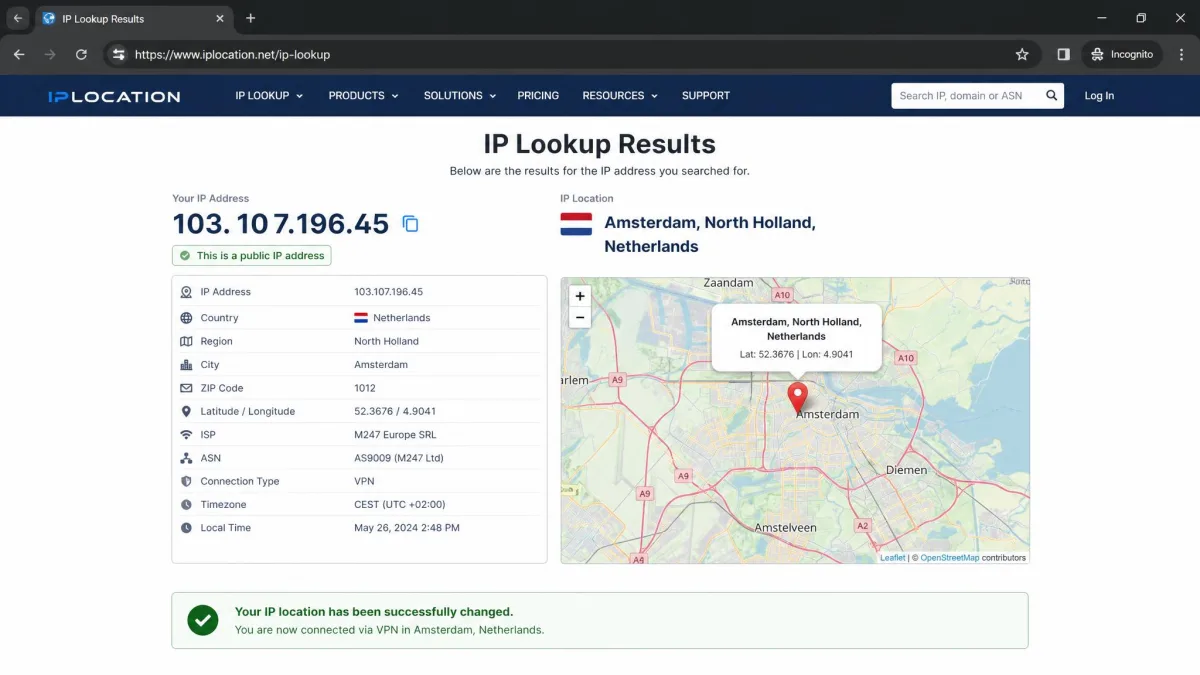The width and height of the screenshot is (1200, 675).
Task: Open the SUPPORT page
Action: tap(706, 96)
